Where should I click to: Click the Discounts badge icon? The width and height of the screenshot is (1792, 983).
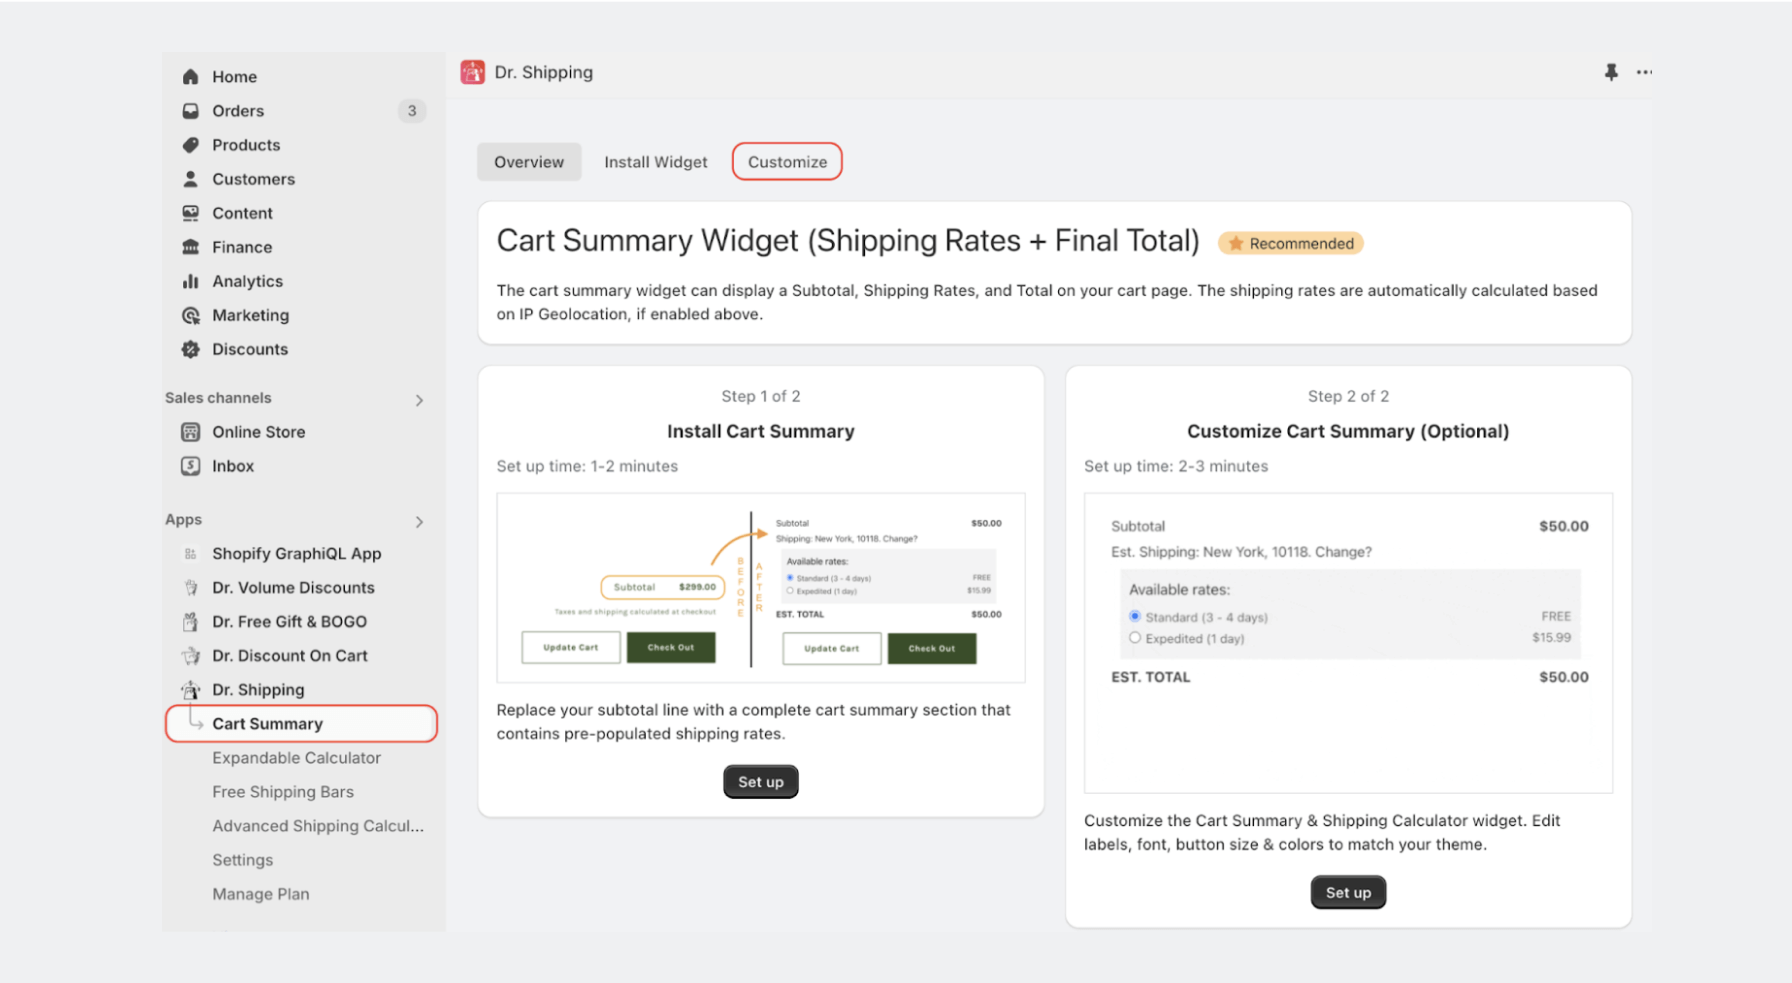(190, 349)
